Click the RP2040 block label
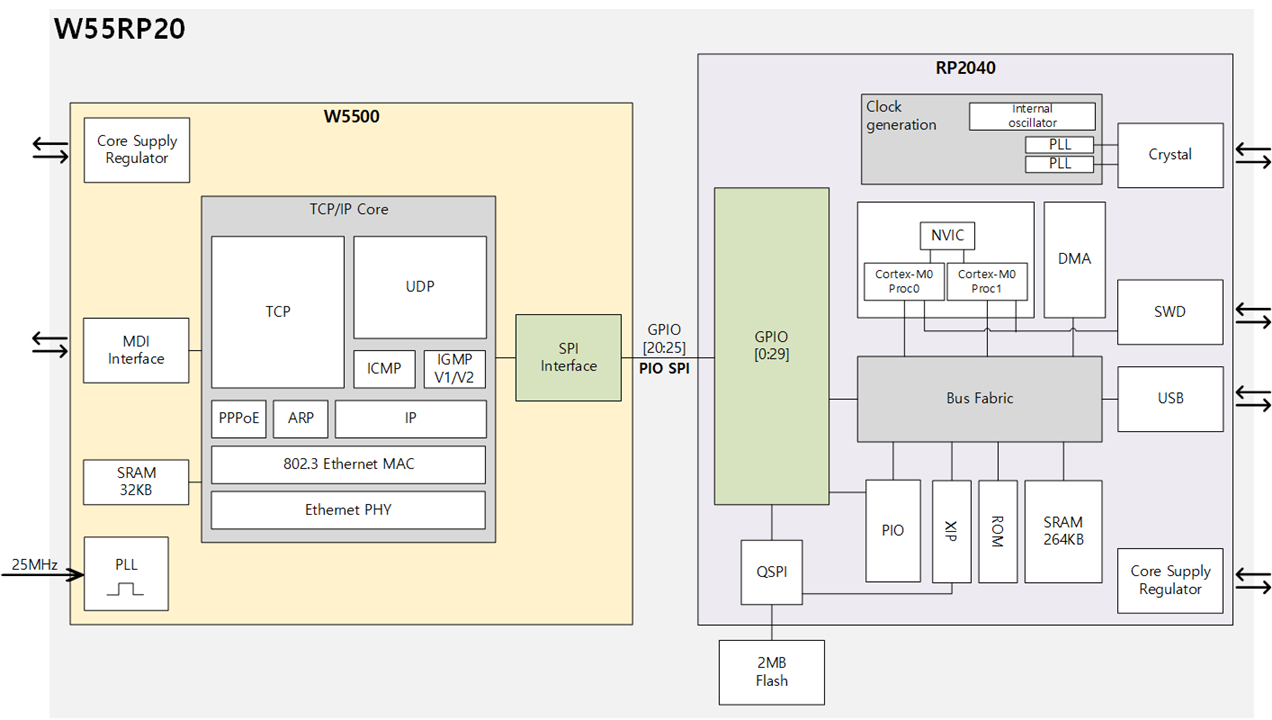 point(965,68)
